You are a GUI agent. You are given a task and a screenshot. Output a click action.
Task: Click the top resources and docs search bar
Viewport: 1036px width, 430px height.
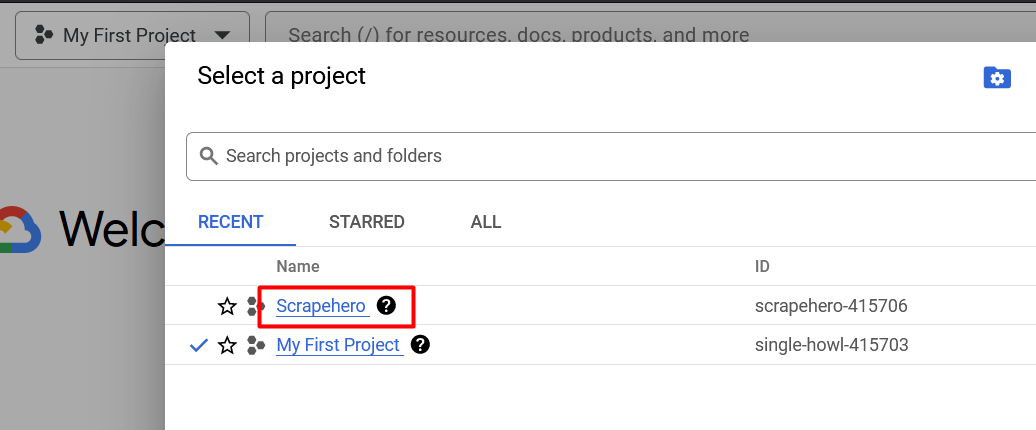(x=651, y=35)
